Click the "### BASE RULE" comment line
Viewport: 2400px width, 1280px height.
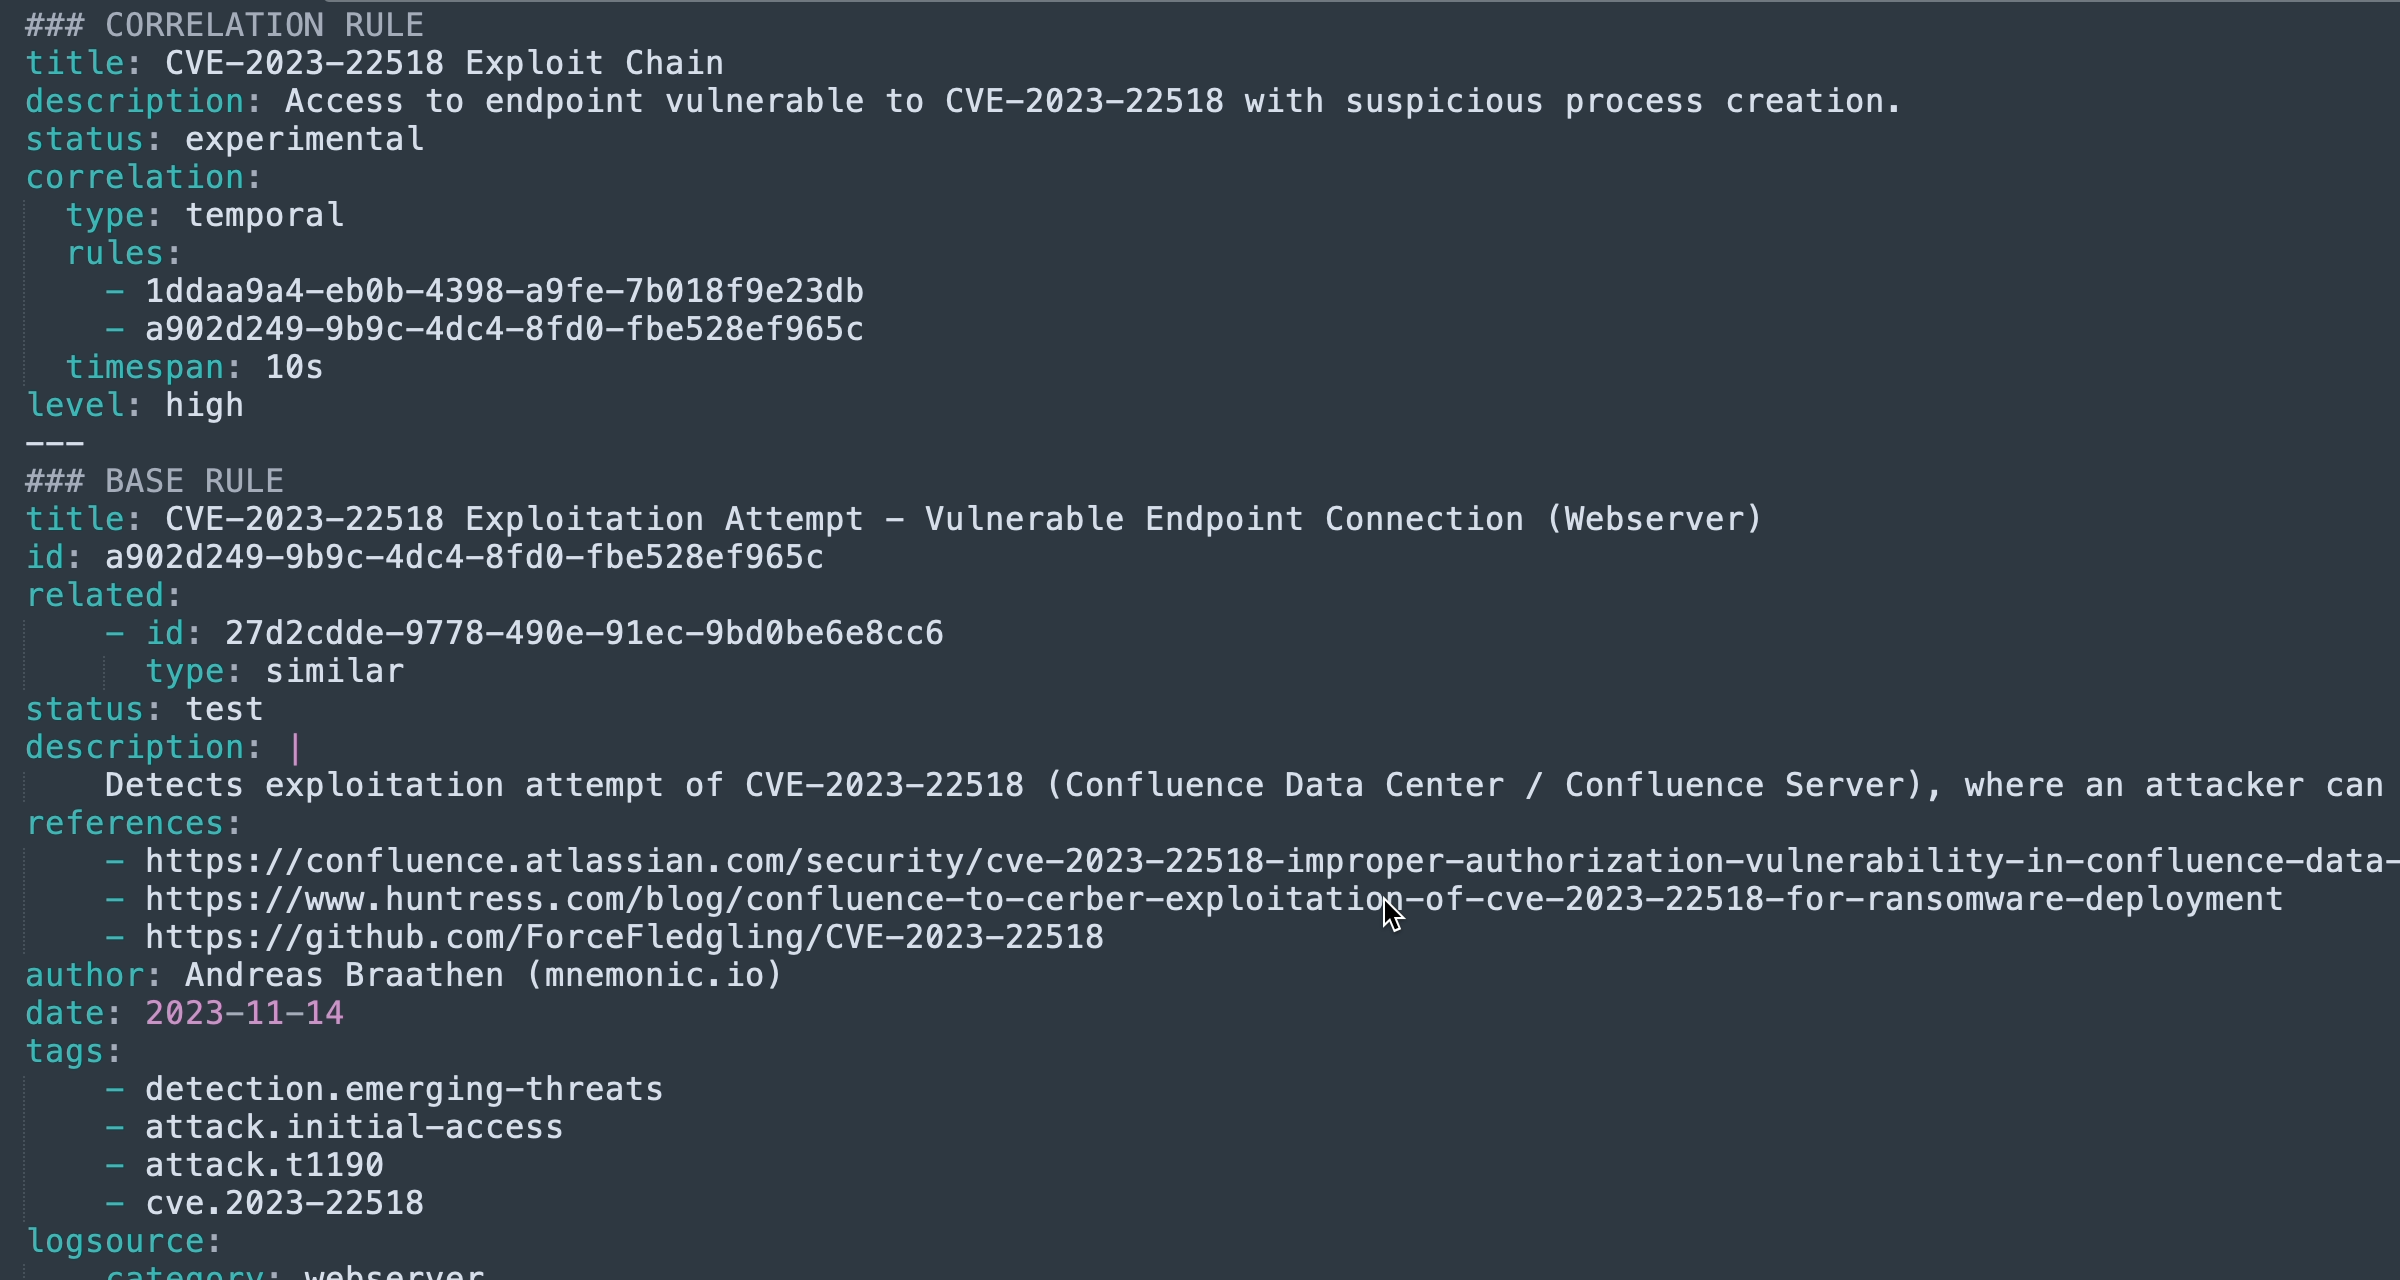pos(154,481)
